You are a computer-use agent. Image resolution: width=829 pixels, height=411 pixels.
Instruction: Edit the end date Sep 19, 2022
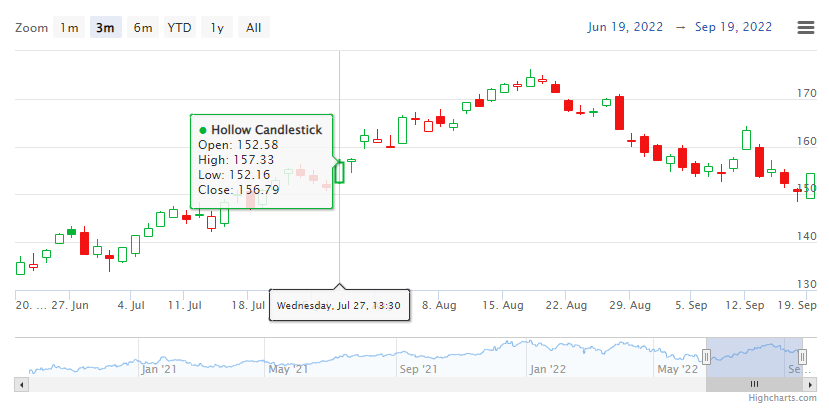(x=731, y=27)
